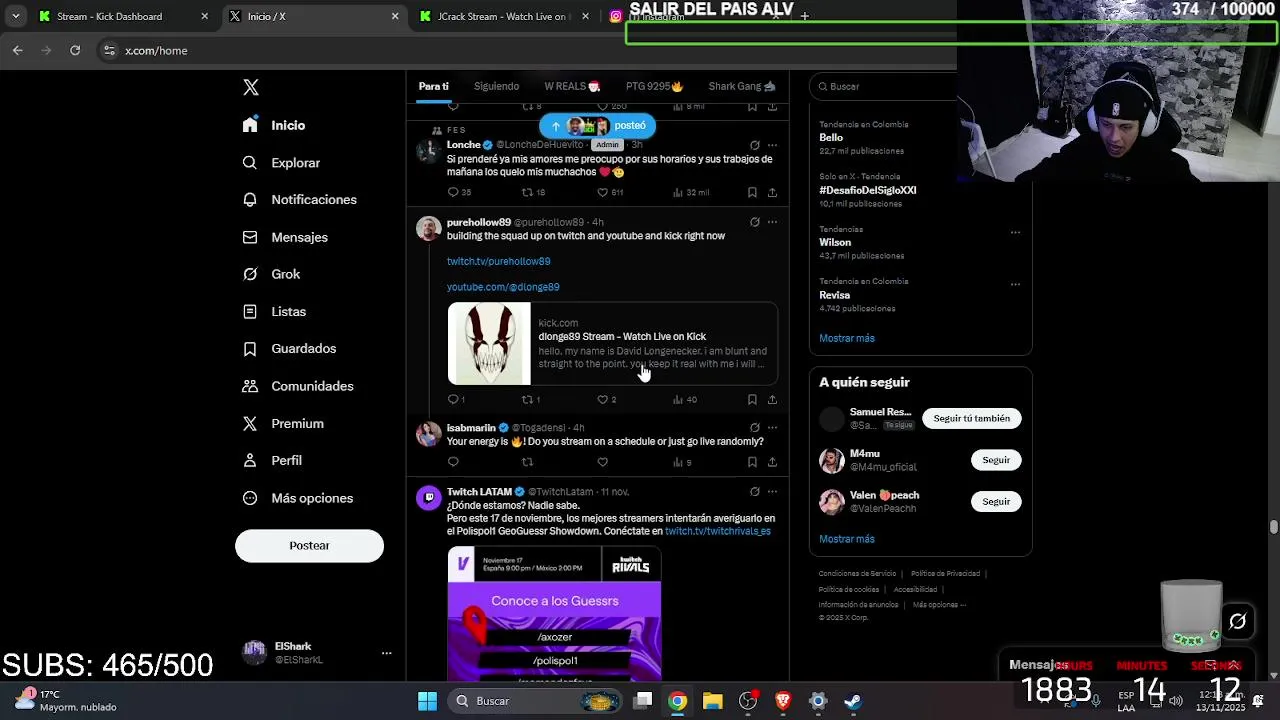1280x720 pixels.
Task: Open options for Wilson trend
Action: [x=1015, y=232]
